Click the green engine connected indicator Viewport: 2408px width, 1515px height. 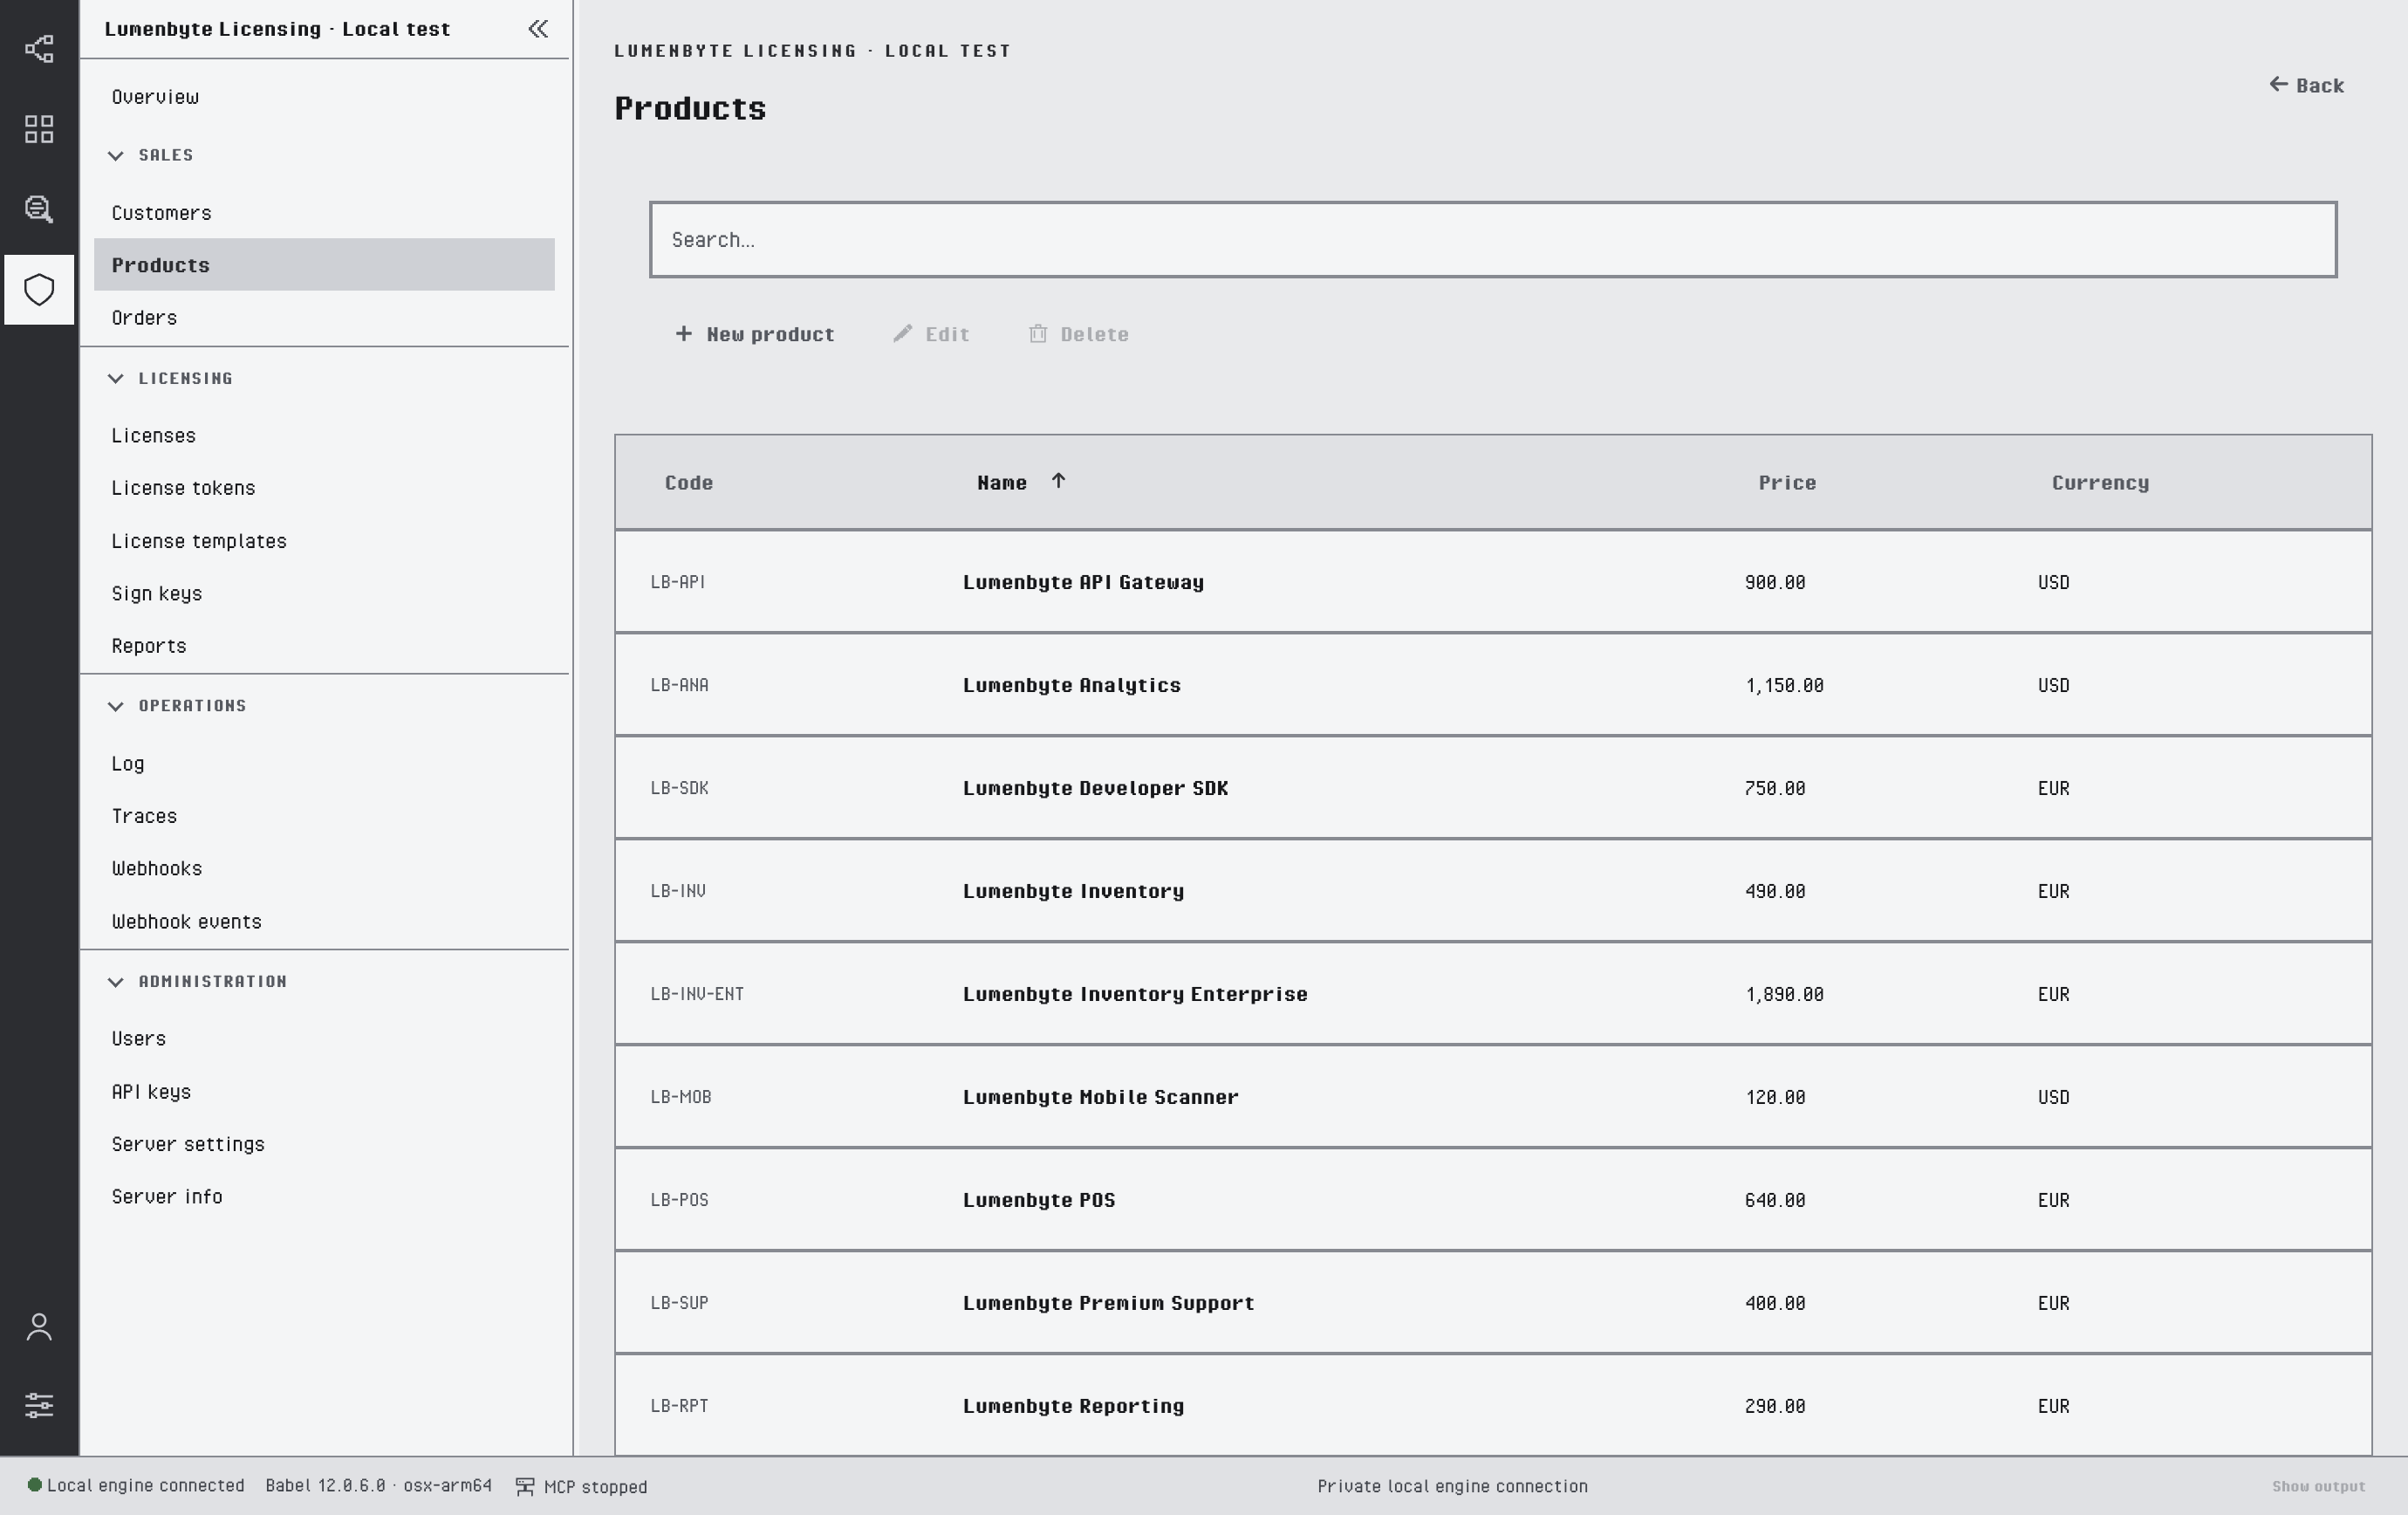[x=34, y=1485]
